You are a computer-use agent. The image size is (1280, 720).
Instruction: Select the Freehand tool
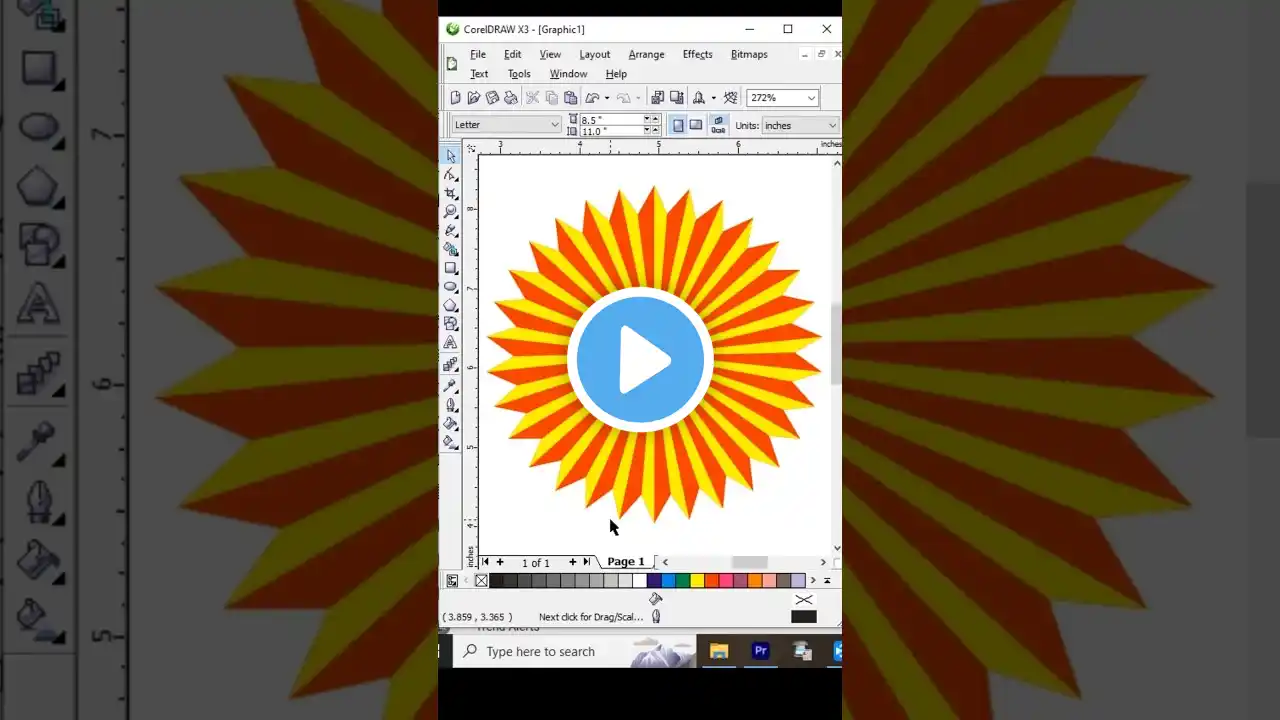tap(451, 230)
